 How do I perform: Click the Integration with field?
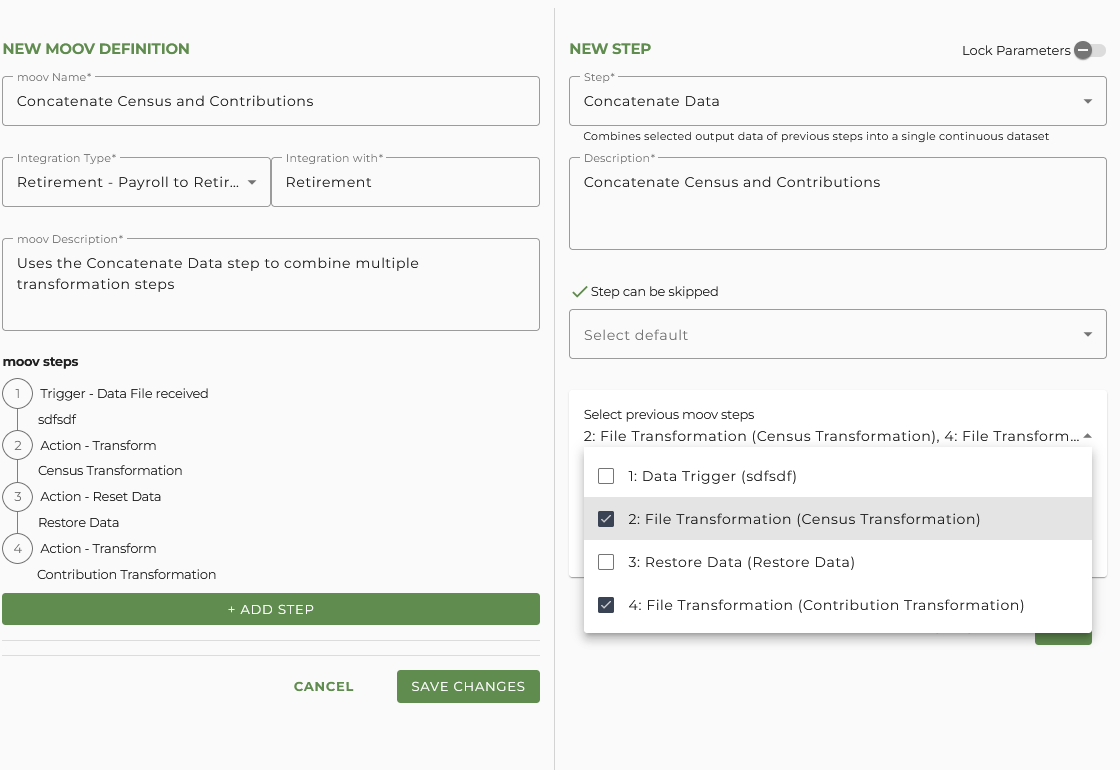click(x=405, y=182)
